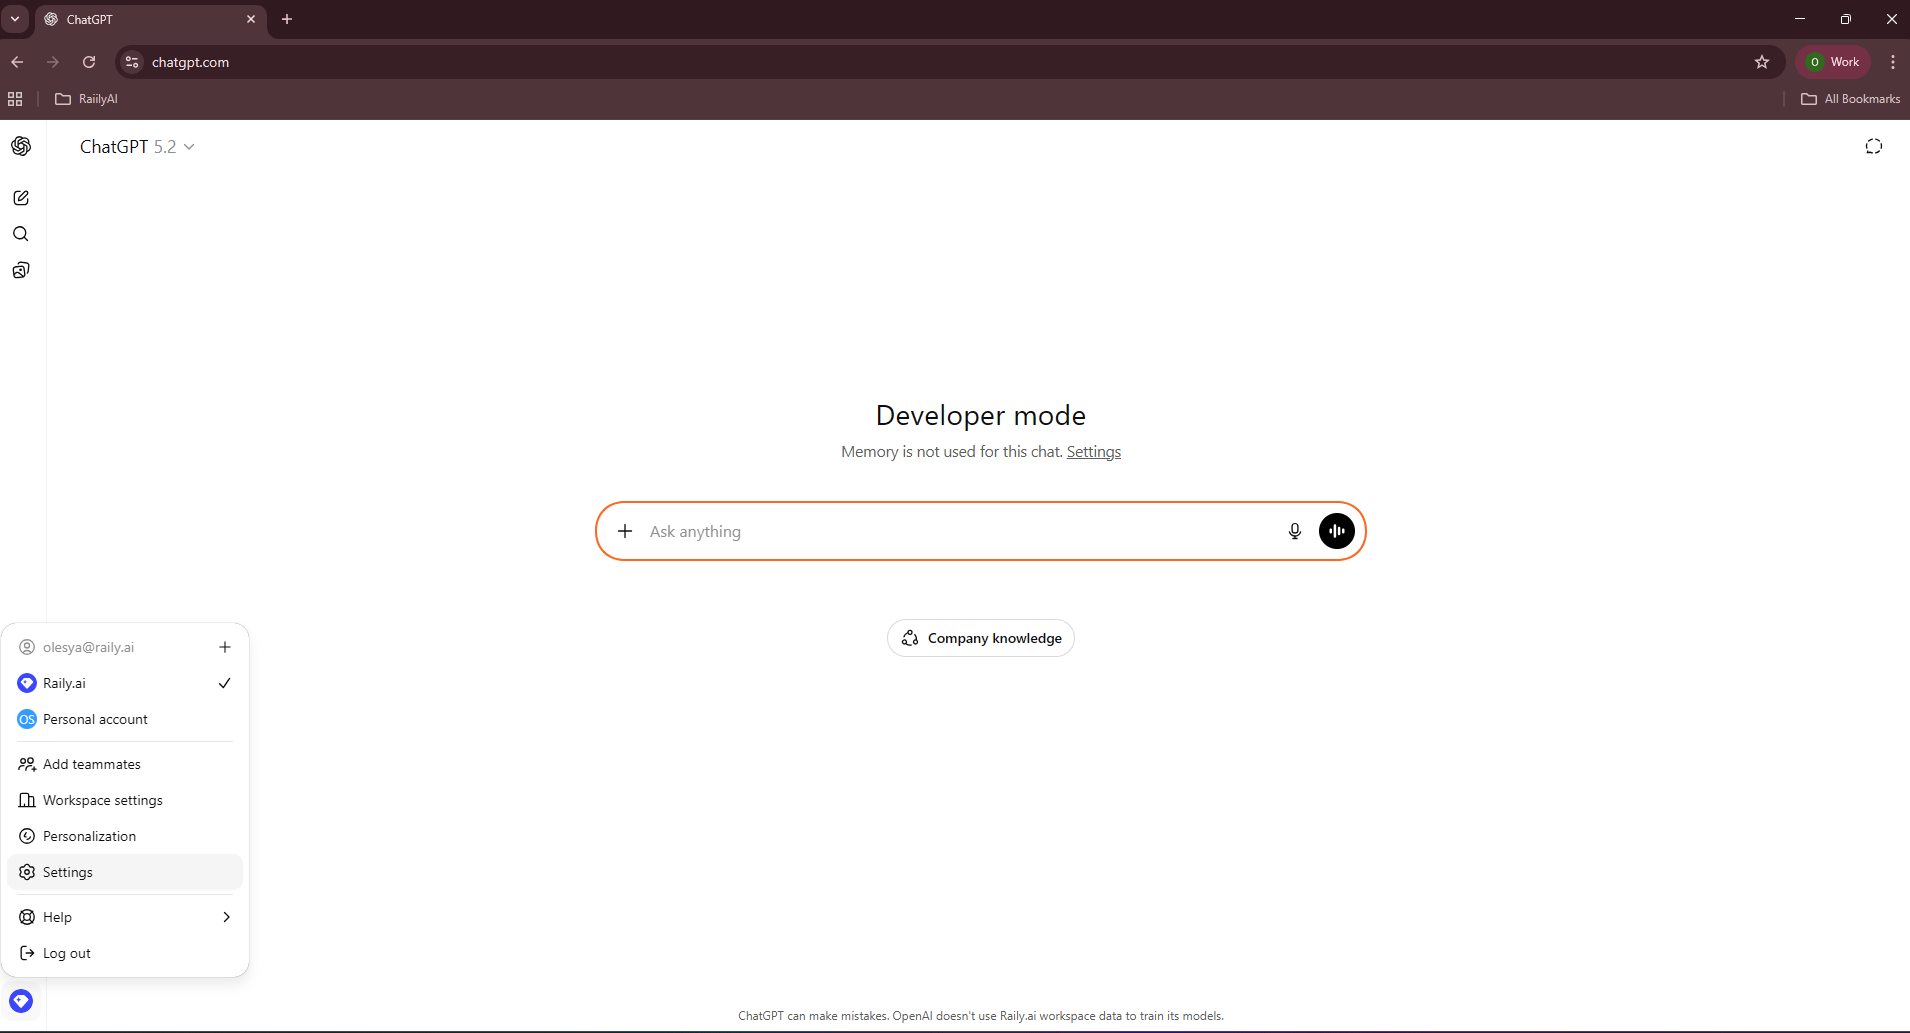Open the Work profile button
This screenshot has width=1910, height=1033.
[x=1833, y=62]
